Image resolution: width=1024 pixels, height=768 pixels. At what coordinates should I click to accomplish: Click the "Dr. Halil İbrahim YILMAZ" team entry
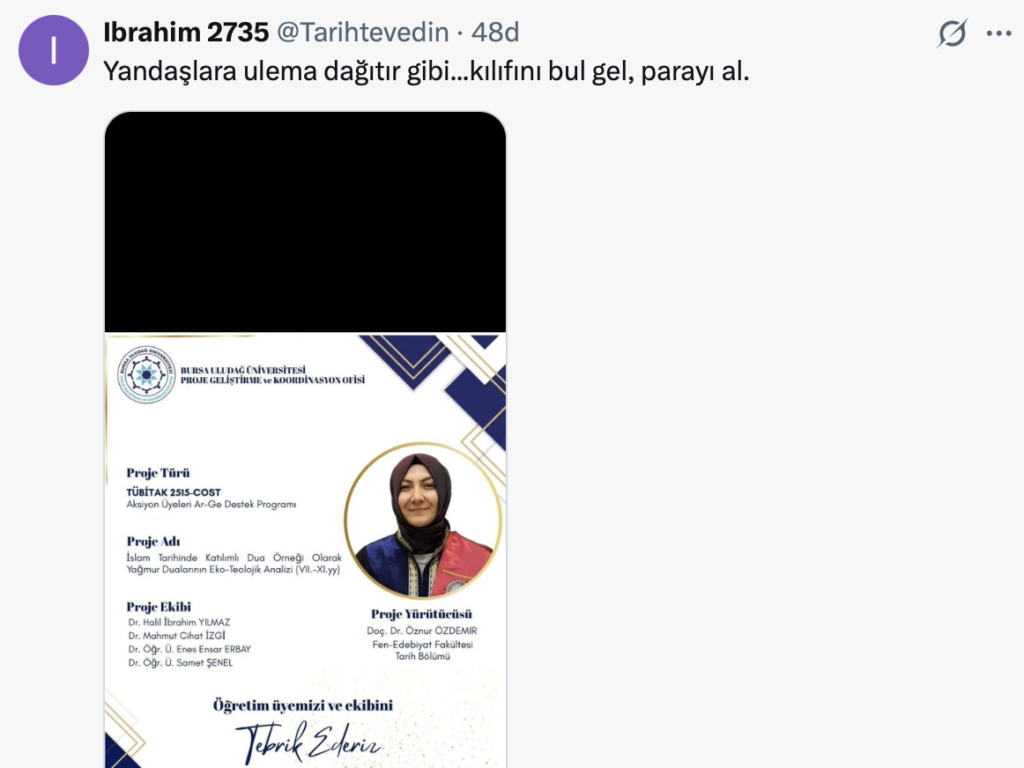pos(179,622)
